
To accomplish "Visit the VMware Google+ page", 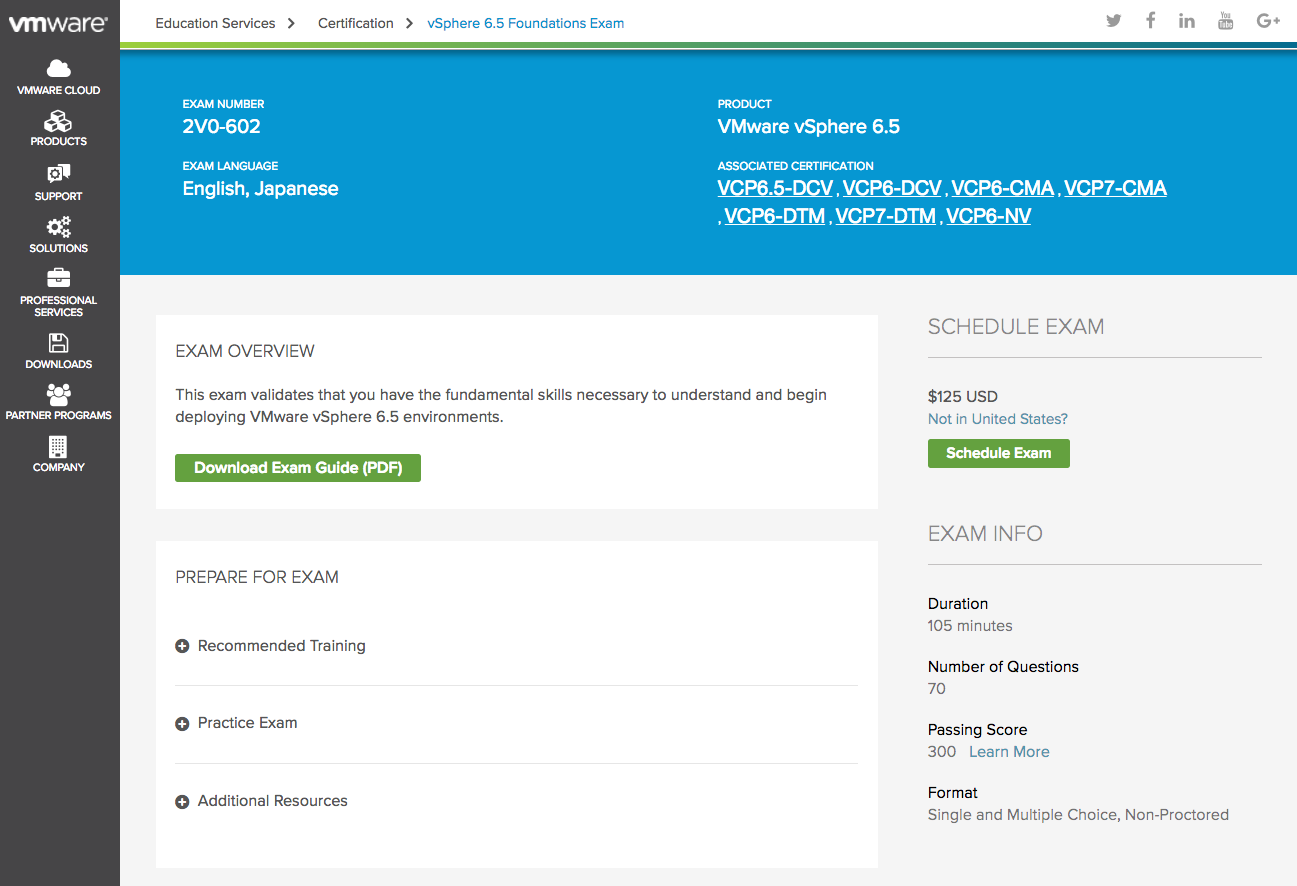I will pos(1268,21).
